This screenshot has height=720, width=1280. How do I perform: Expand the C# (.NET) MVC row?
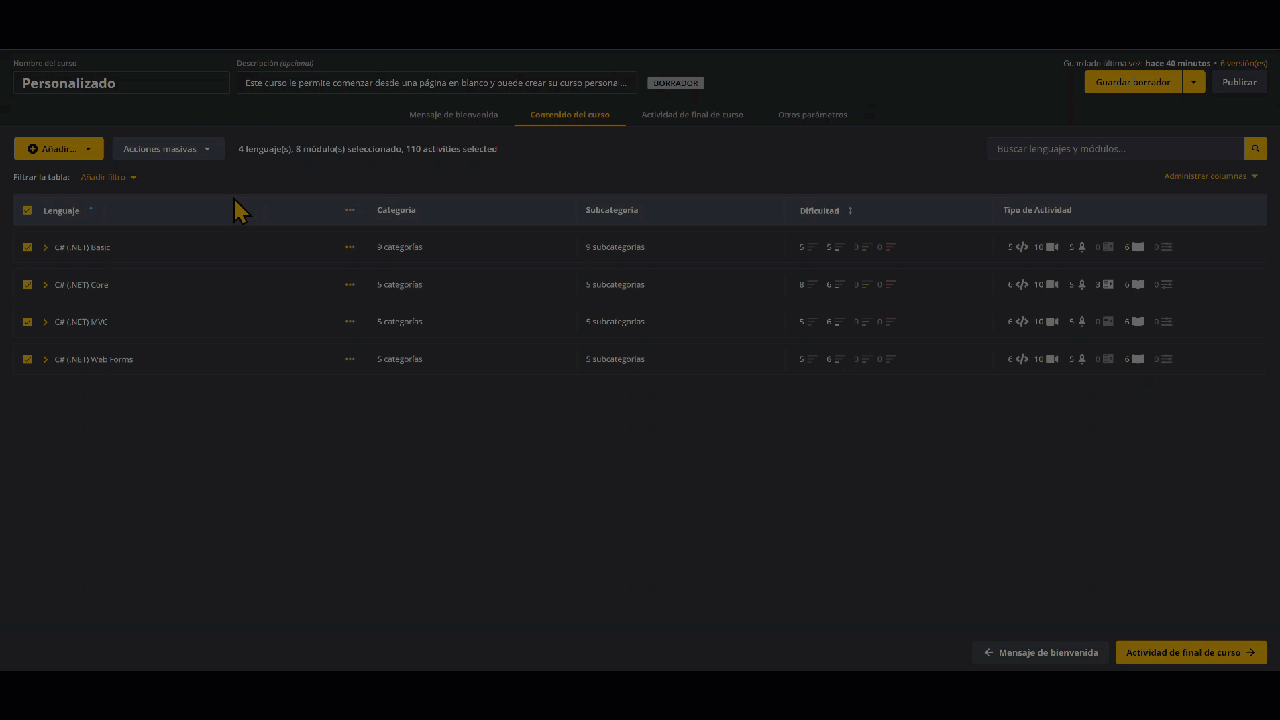[46, 322]
